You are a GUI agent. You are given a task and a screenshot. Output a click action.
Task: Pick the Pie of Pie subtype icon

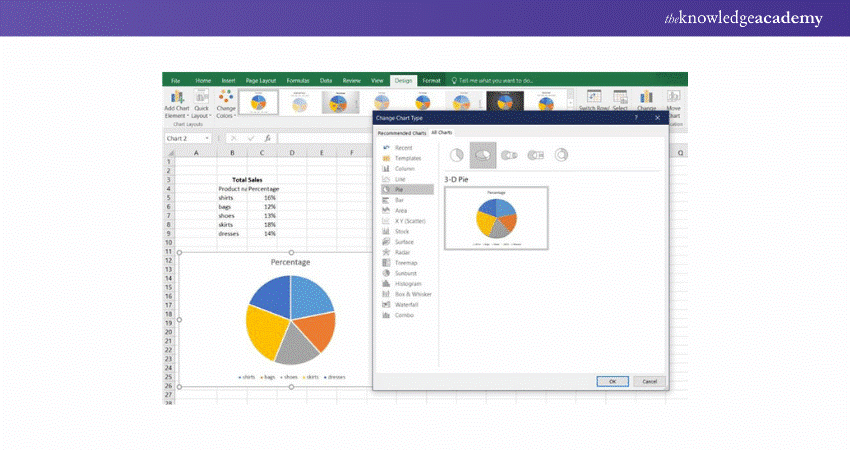508,155
